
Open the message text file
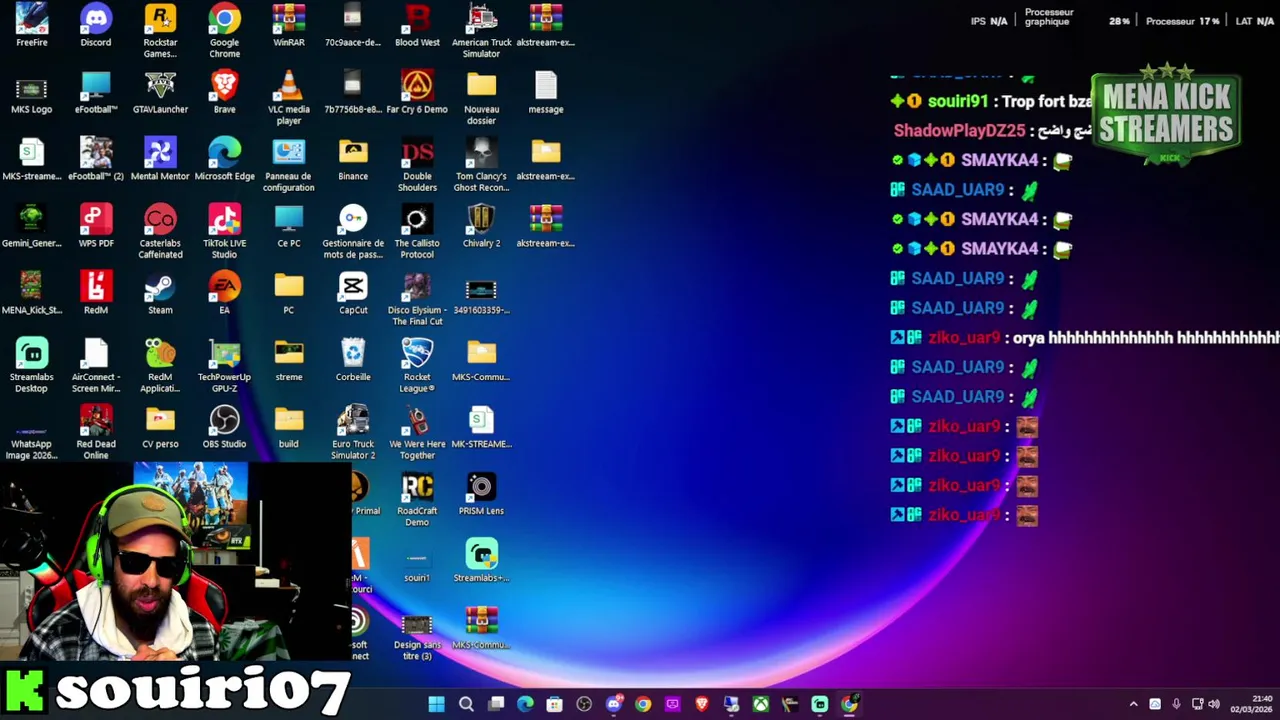pyautogui.click(x=546, y=92)
